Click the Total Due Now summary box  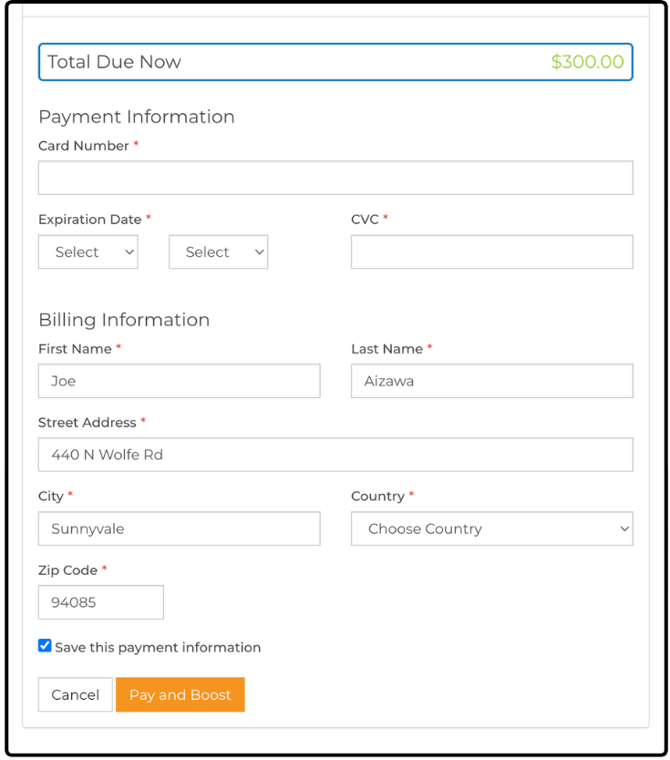click(x=335, y=62)
